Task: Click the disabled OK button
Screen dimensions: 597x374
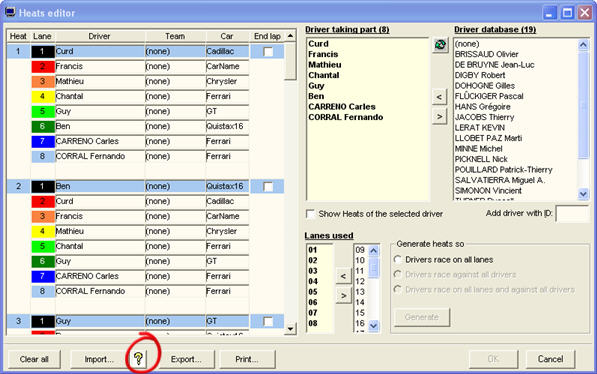Action: point(493,359)
